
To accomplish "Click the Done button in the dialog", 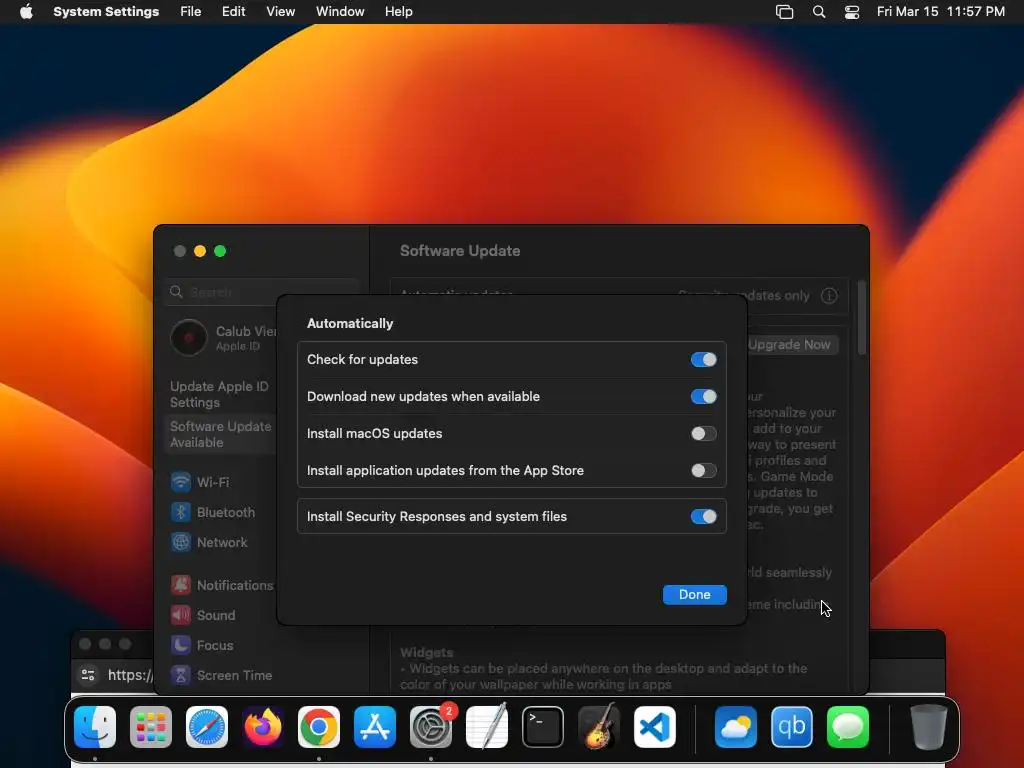I will click(x=694, y=594).
